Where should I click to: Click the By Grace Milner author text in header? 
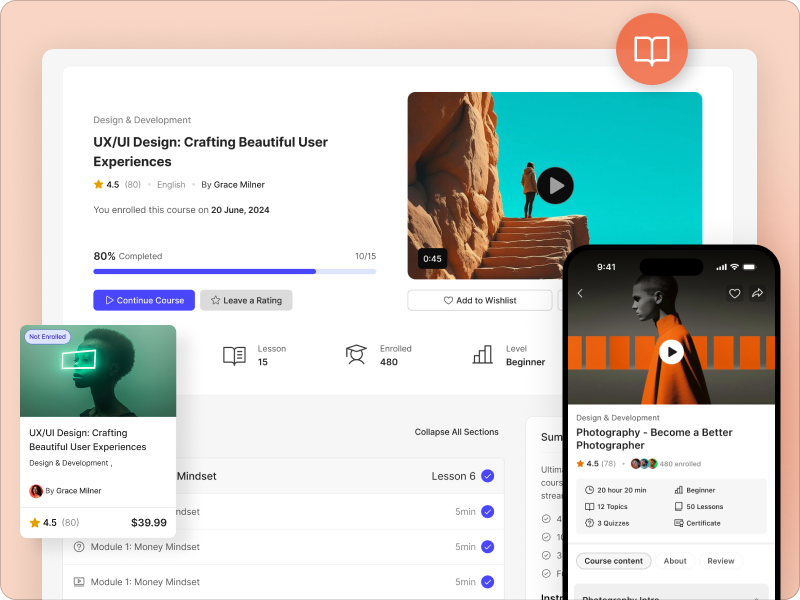coord(233,185)
